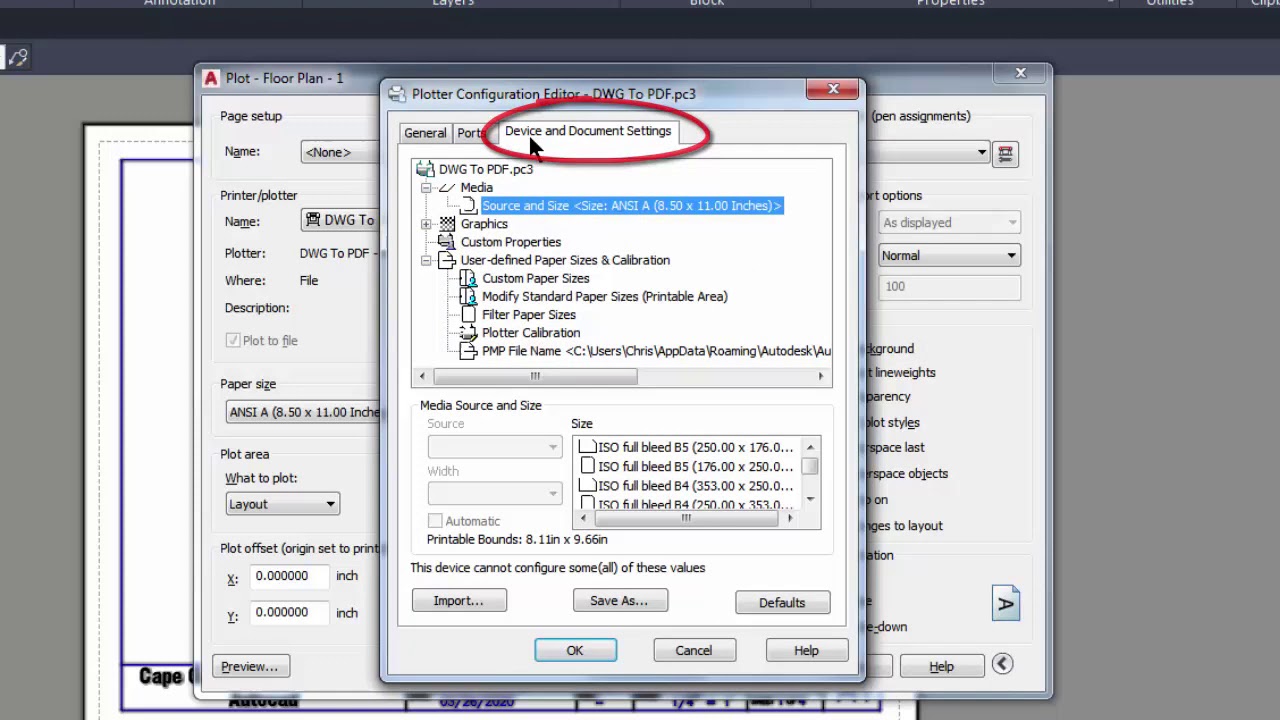
Task: Click the collapse arrow icon beside Help in Plot dialog
Action: pyautogui.click(x=1002, y=664)
